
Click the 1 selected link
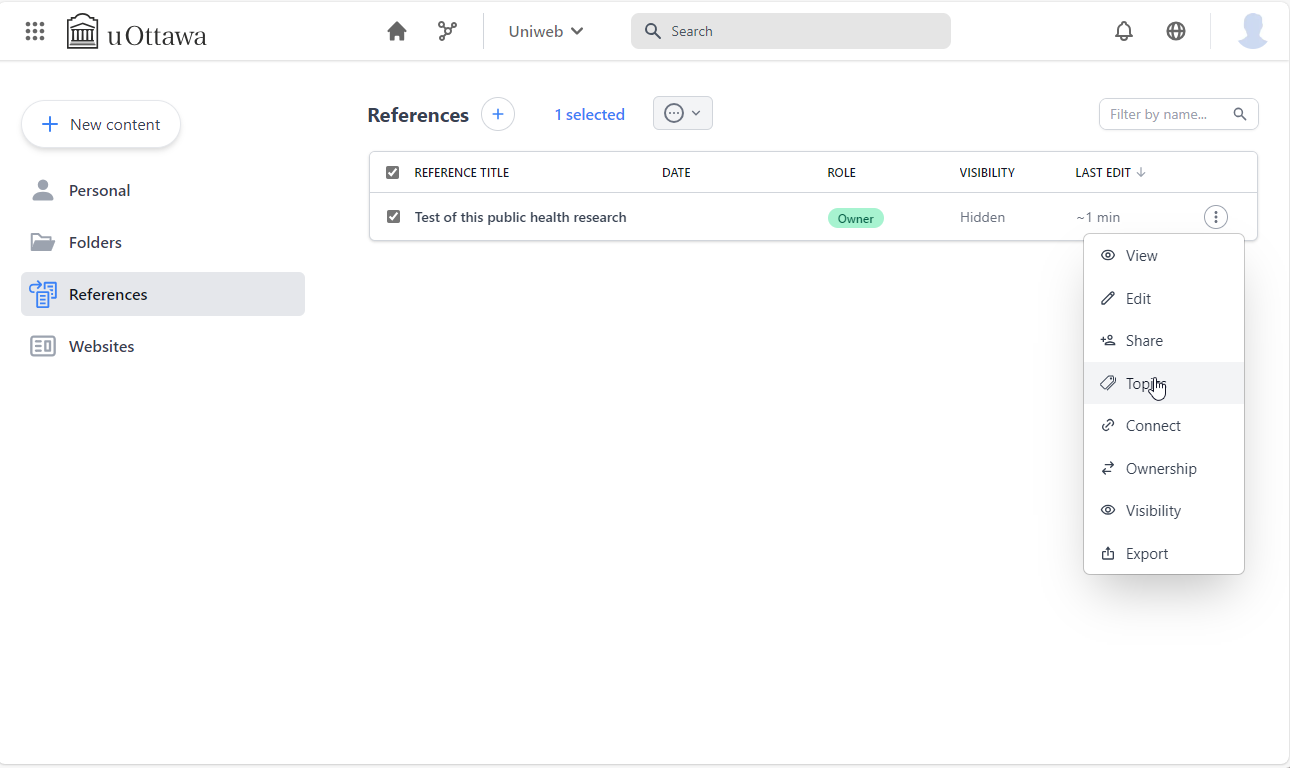point(589,114)
